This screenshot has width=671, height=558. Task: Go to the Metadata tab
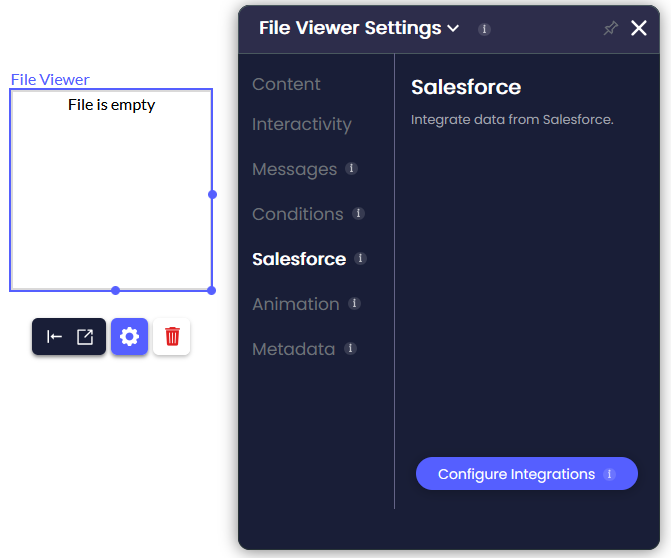click(x=294, y=349)
